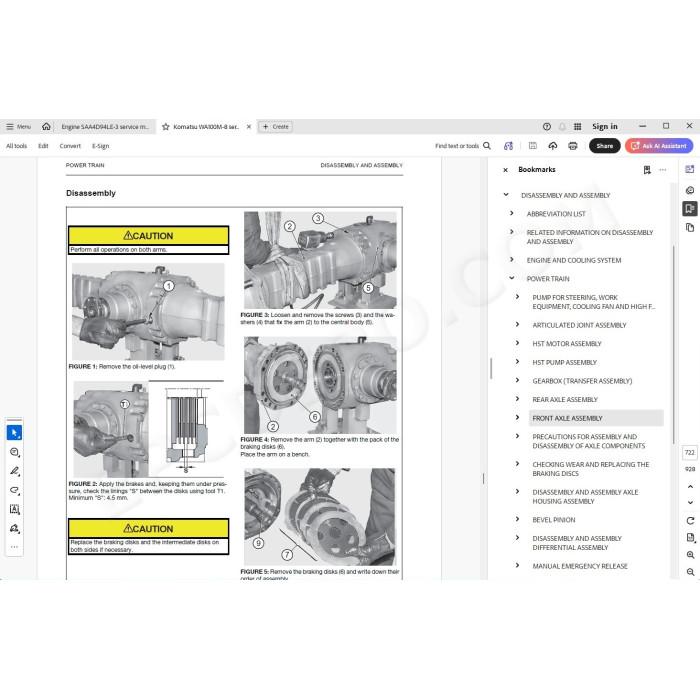This screenshot has height=700, width=700.
Task: Expand PUMP FOR STEERING bookmark
Action: pos(517,297)
